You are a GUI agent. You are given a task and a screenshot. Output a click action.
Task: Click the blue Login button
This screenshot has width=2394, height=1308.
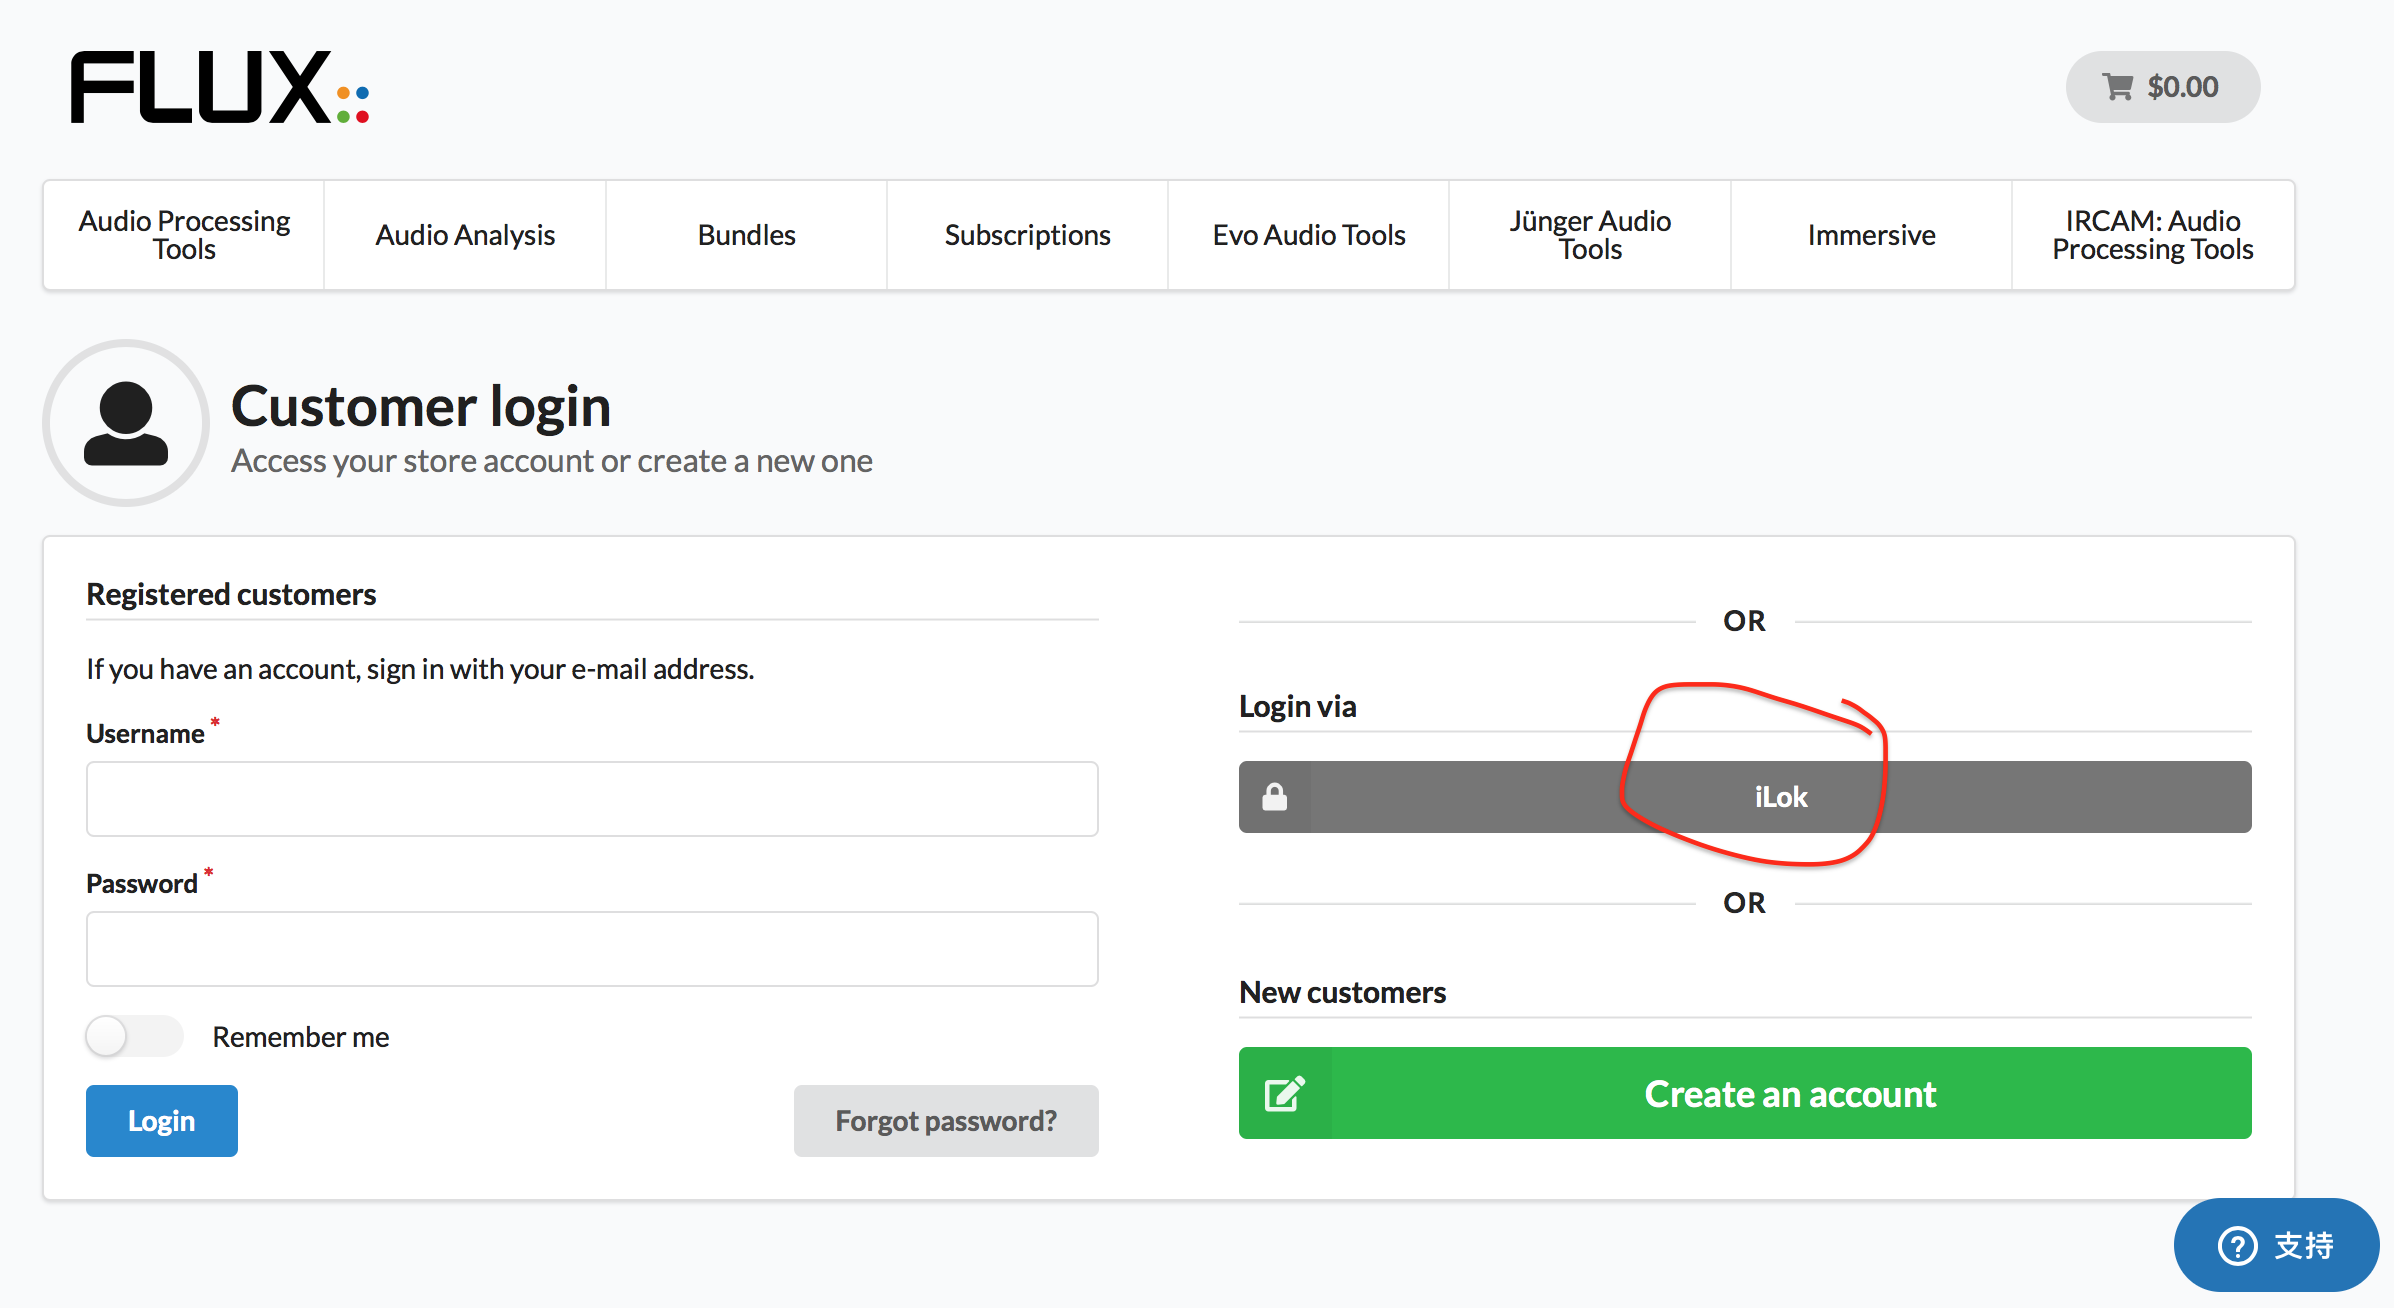click(162, 1121)
